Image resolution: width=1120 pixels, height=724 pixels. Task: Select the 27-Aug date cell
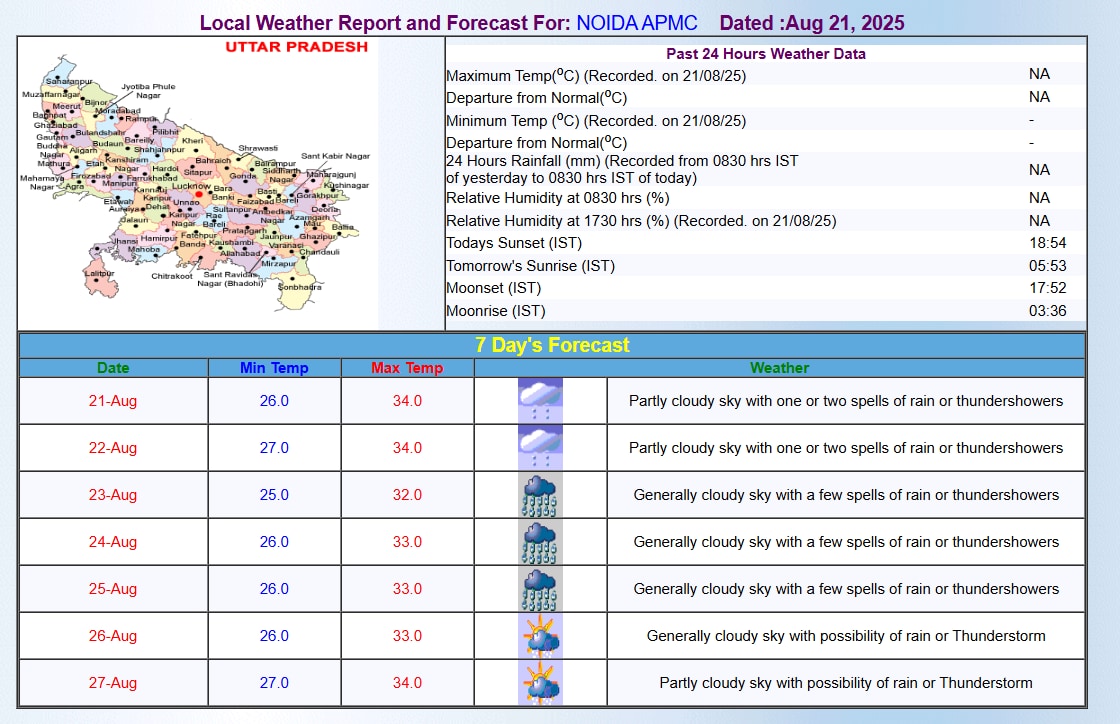[x=113, y=683]
